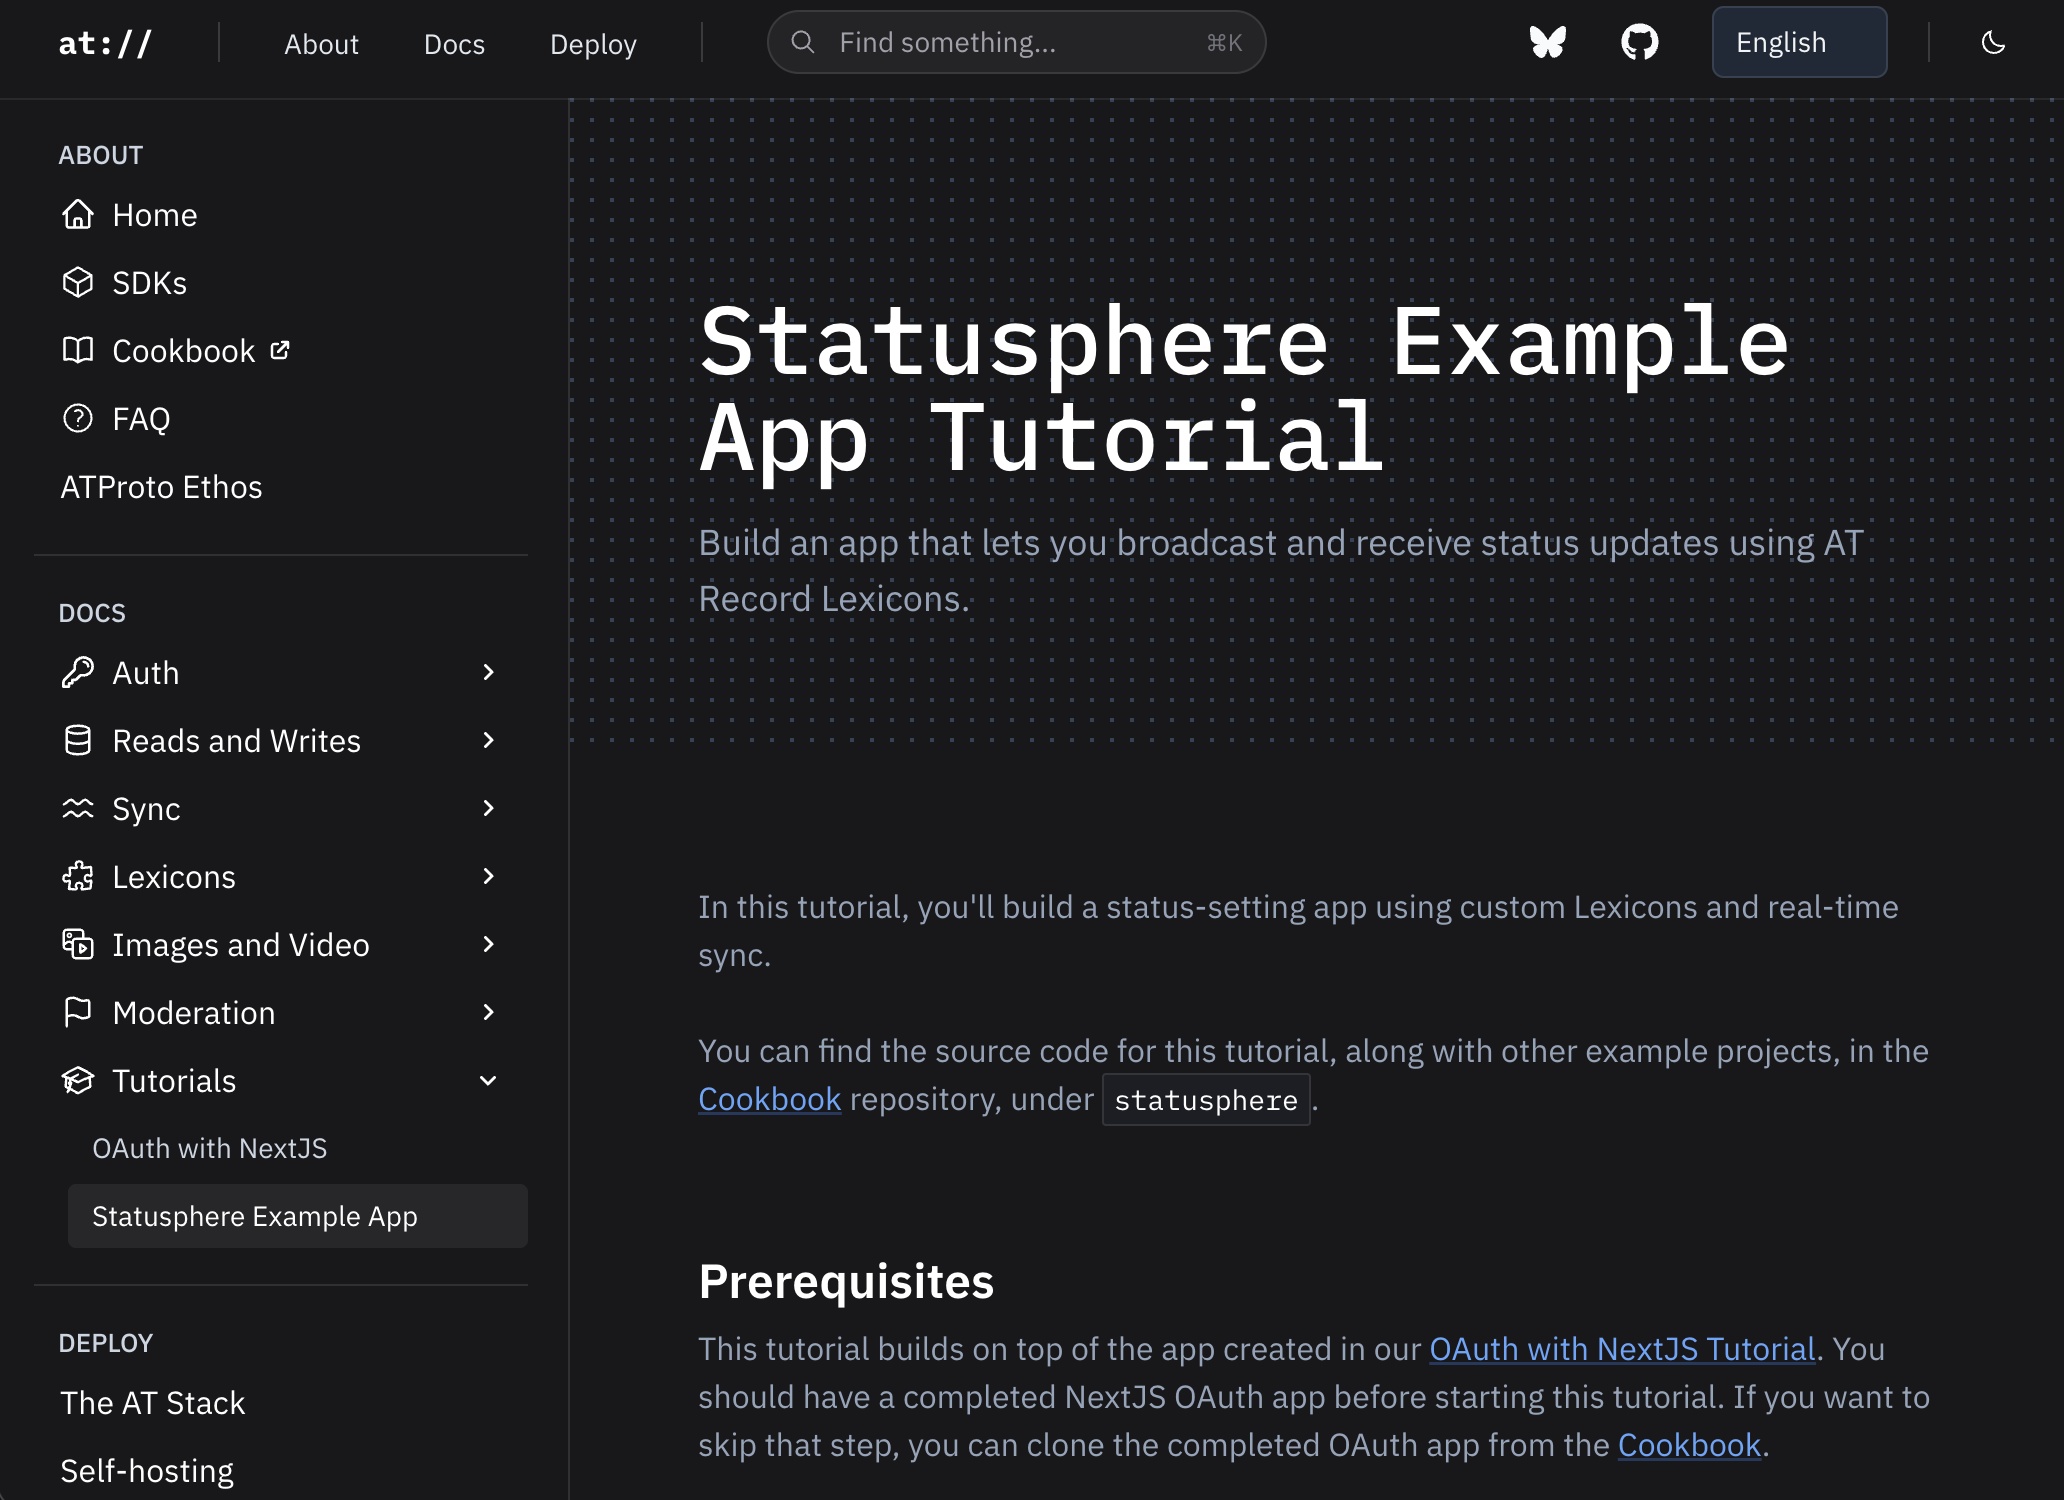Screen dimensions: 2064x1500
Task: Click the Home house icon
Action: point(78,215)
